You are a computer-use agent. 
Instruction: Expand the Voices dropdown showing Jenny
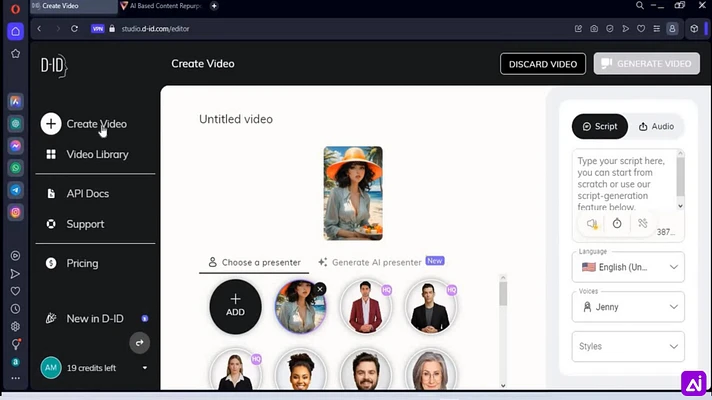tap(628, 307)
